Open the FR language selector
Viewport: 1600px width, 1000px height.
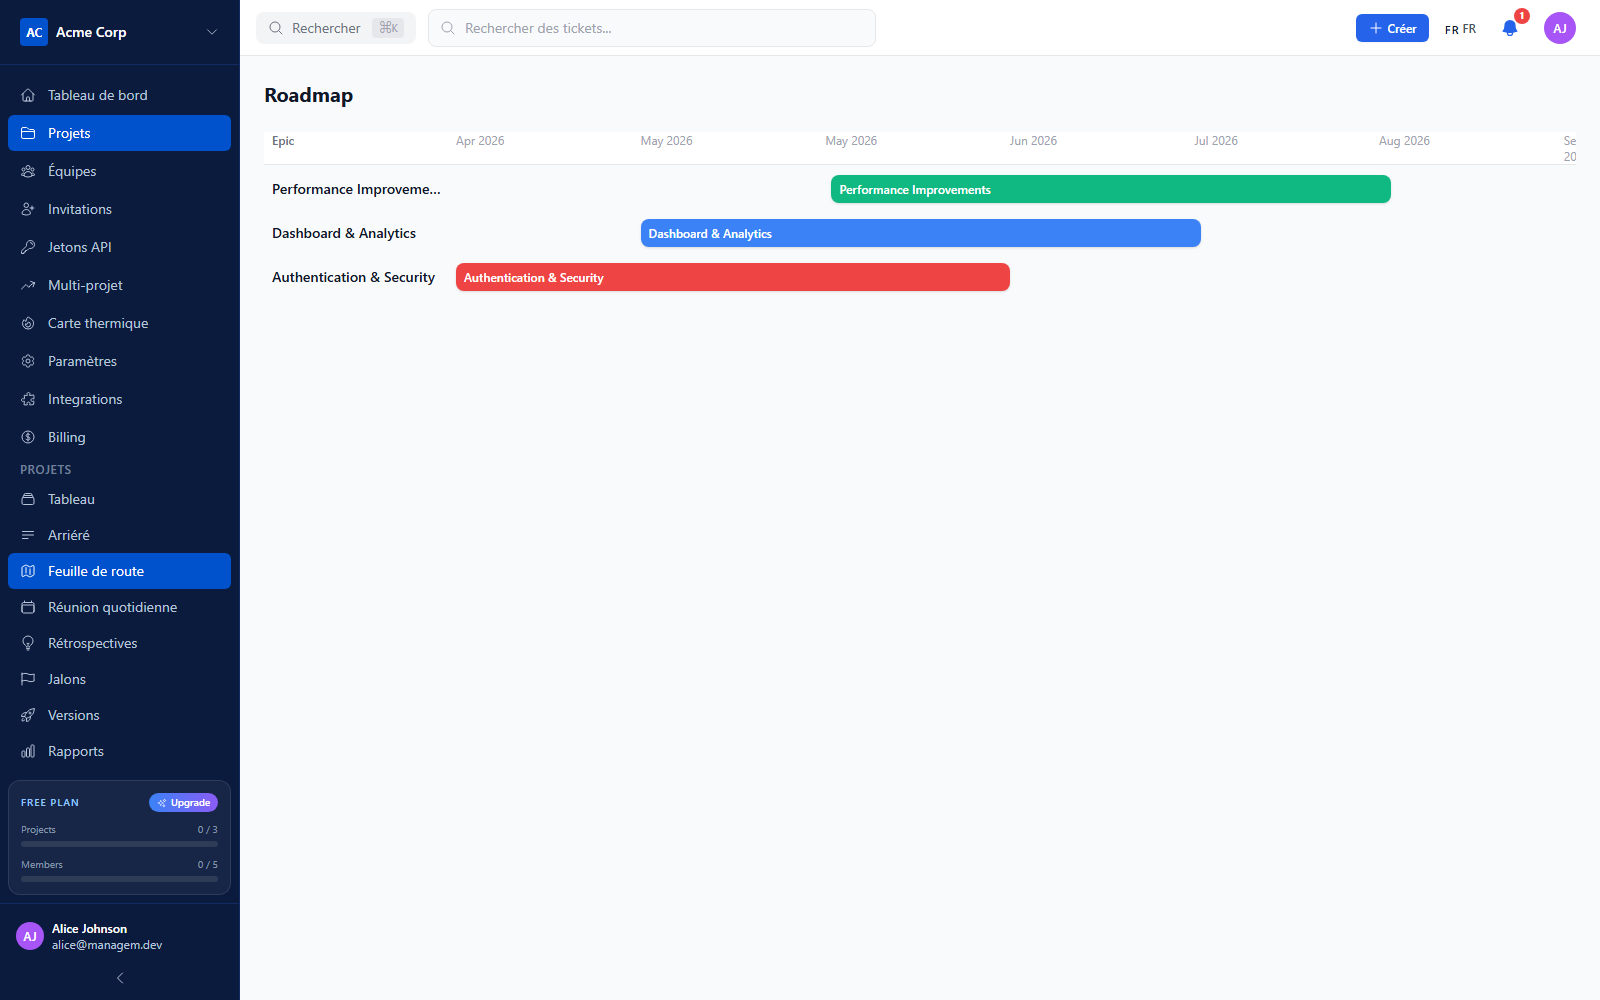click(x=1460, y=29)
